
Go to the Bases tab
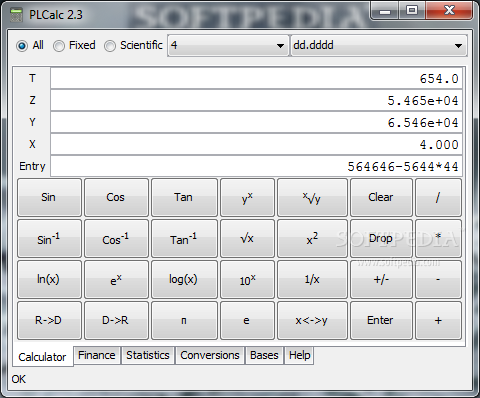coord(264,355)
